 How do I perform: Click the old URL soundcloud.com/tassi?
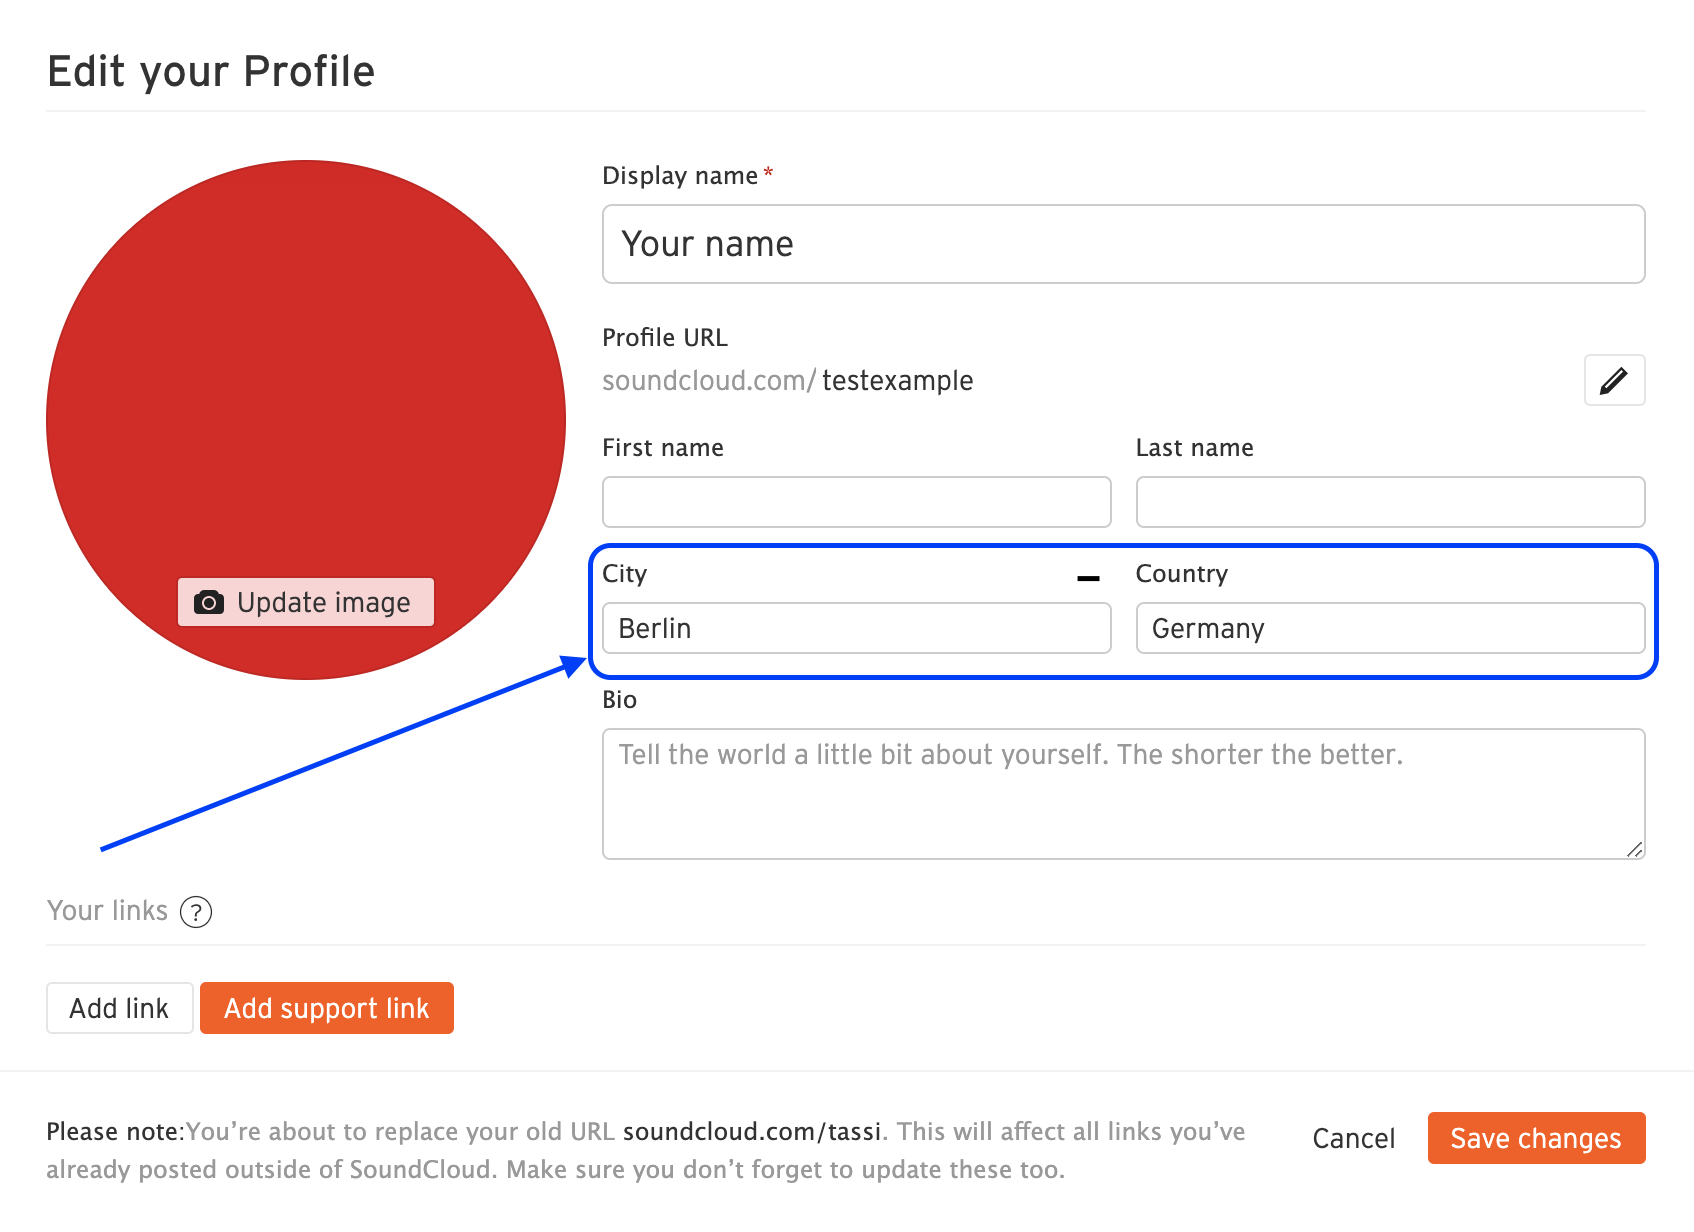point(752,1131)
